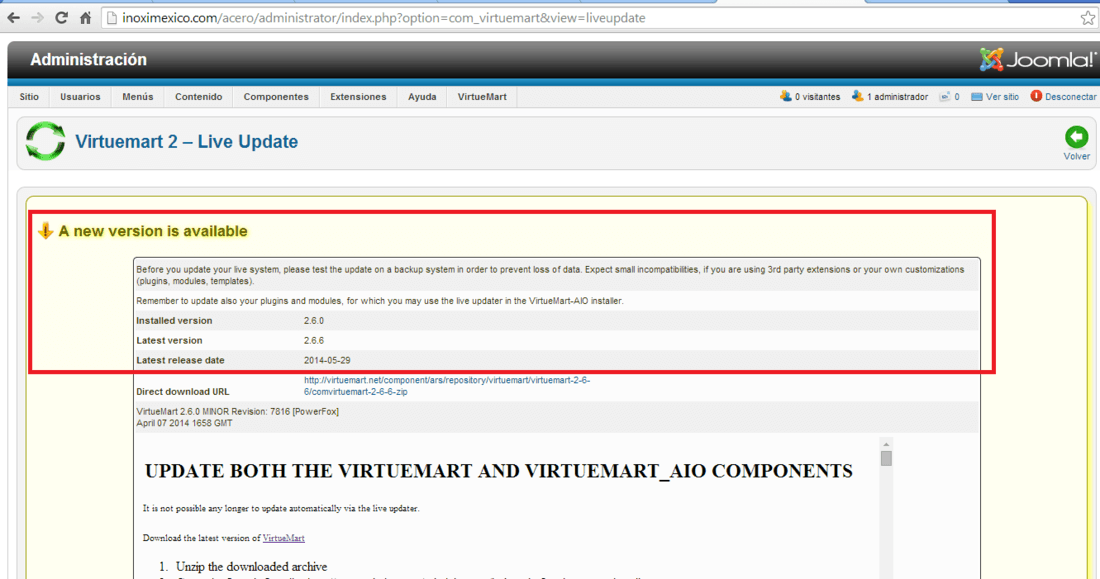Screen dimensions: 1100x579
Task: Open the Usuarios menu
Action: click(80, 97)
